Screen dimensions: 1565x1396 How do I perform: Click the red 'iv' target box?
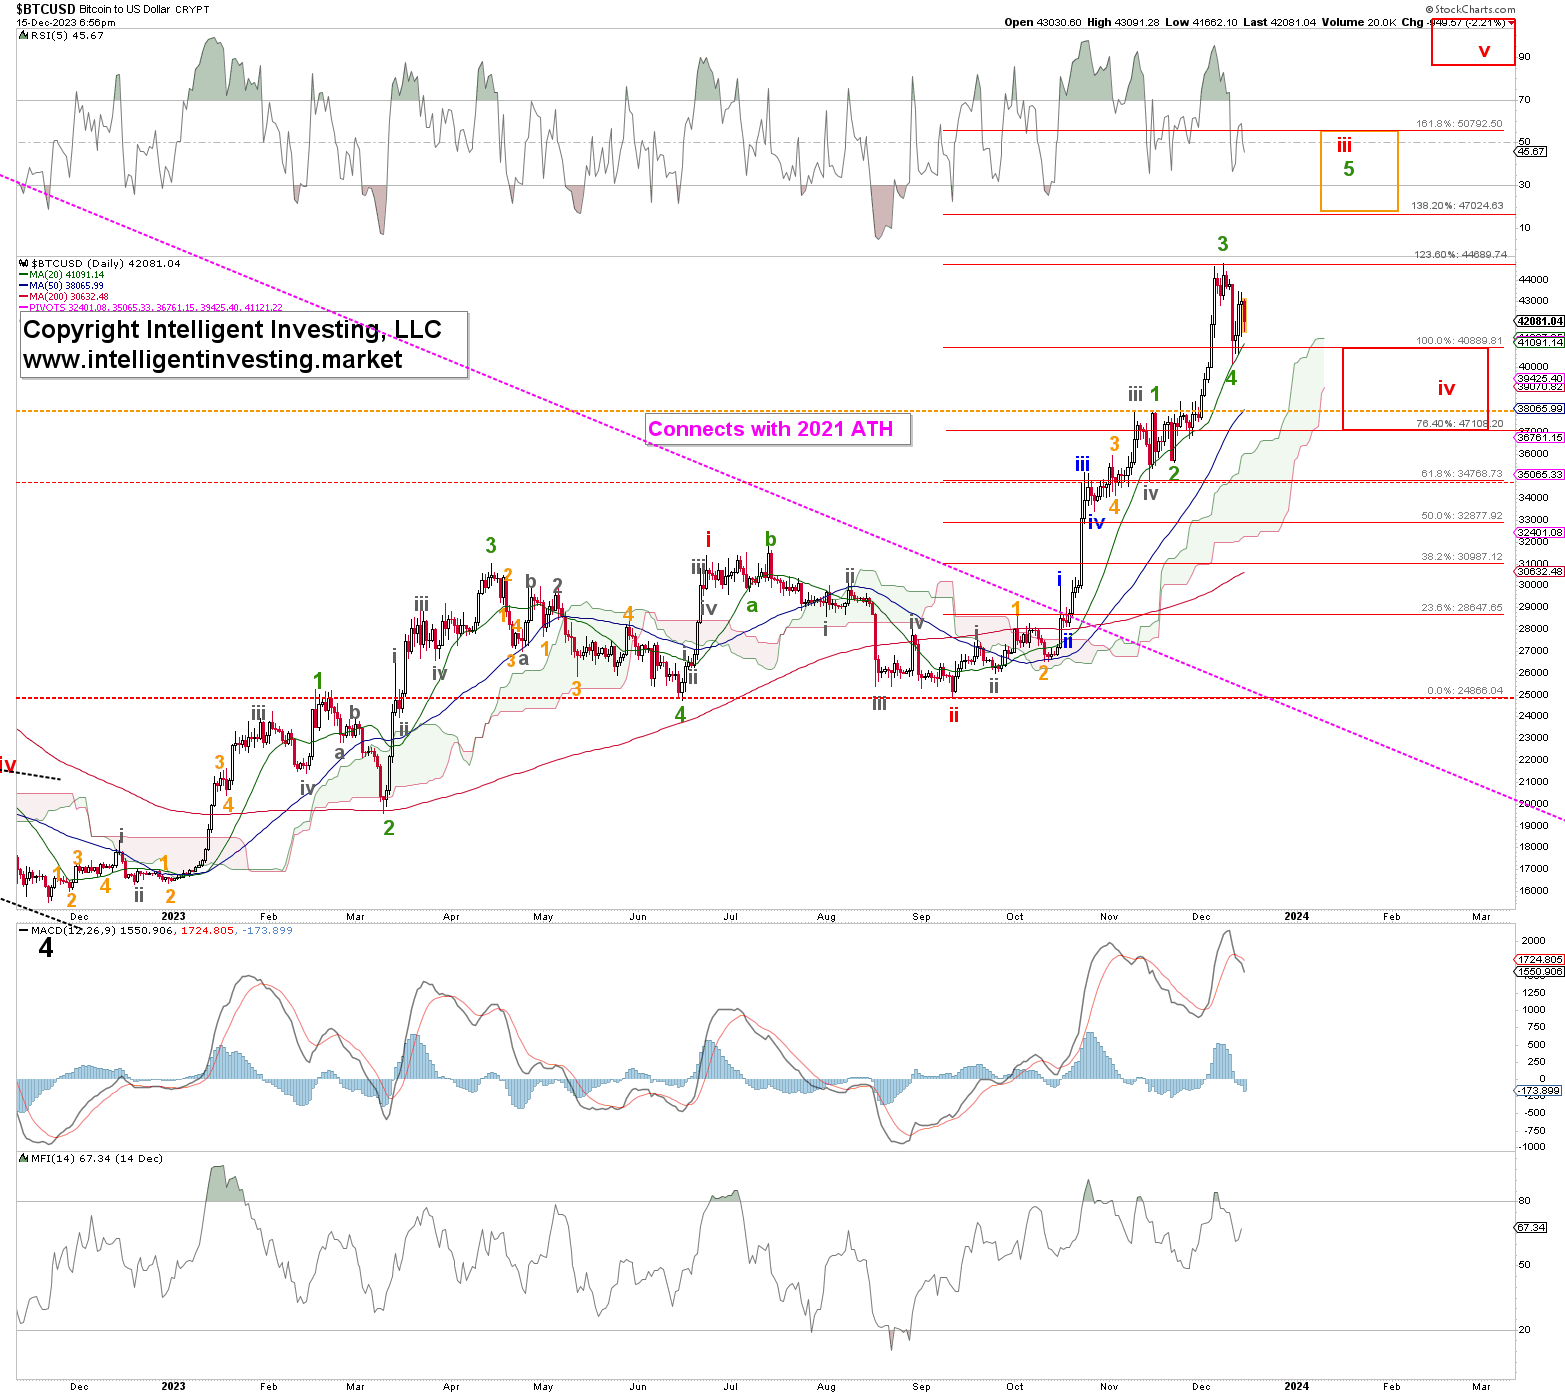[x=1415, y=389]
